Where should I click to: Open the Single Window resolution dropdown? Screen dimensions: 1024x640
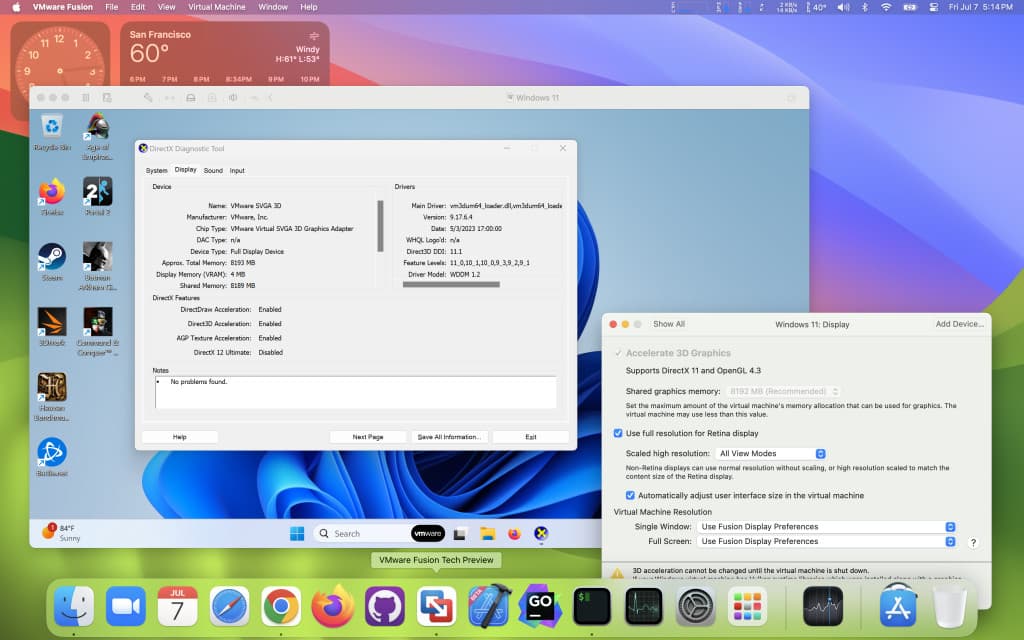coord(826,526)
